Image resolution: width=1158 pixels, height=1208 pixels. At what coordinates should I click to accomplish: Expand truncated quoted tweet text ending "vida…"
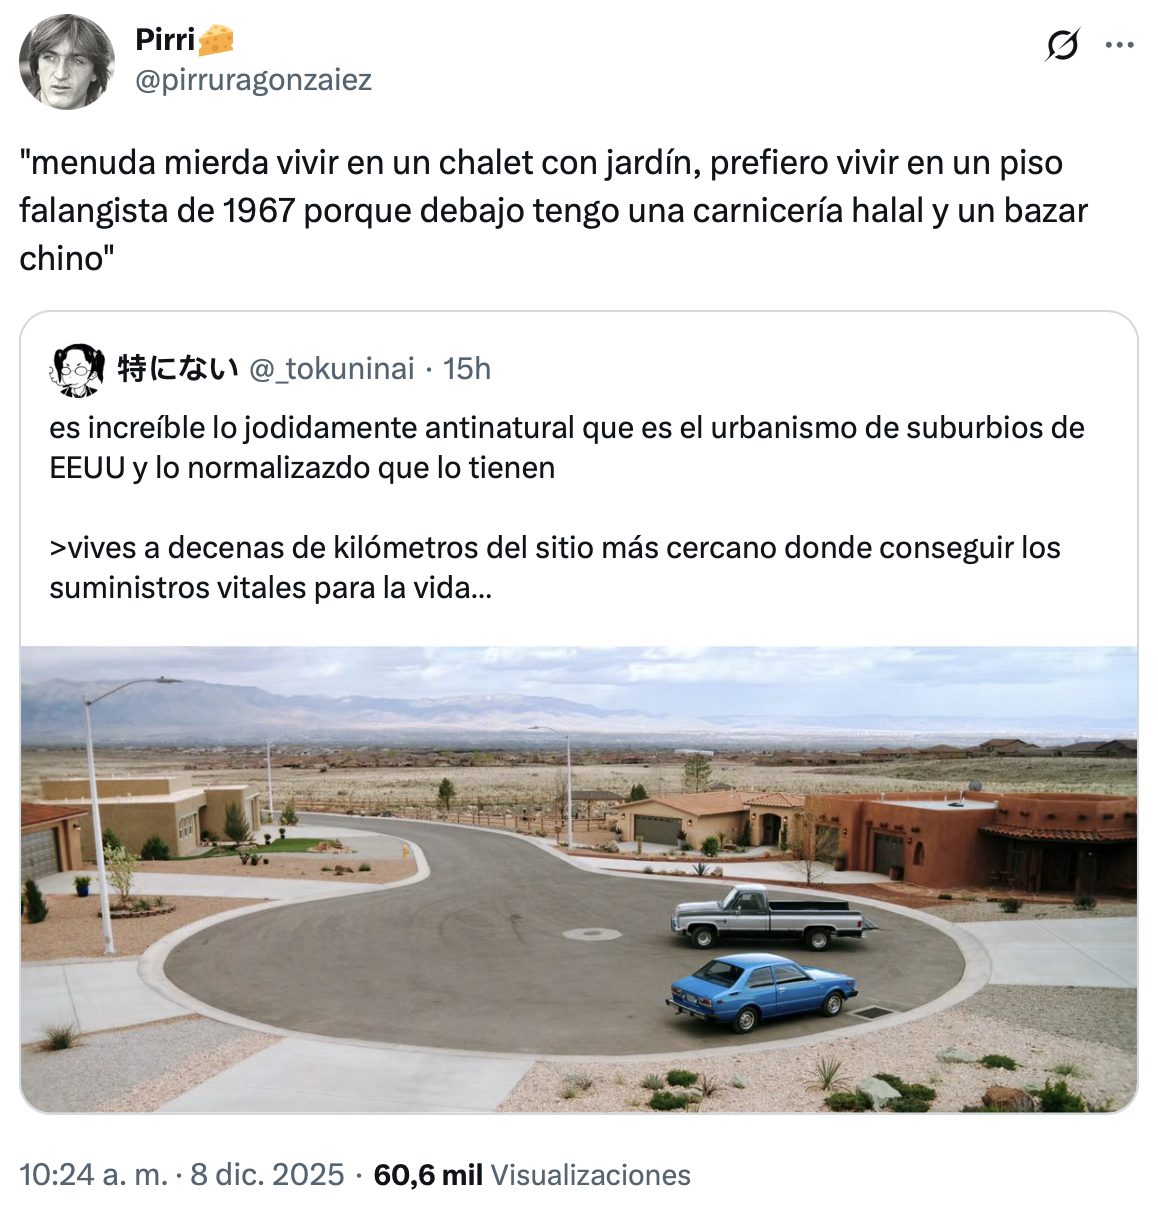tap(270, 588)
